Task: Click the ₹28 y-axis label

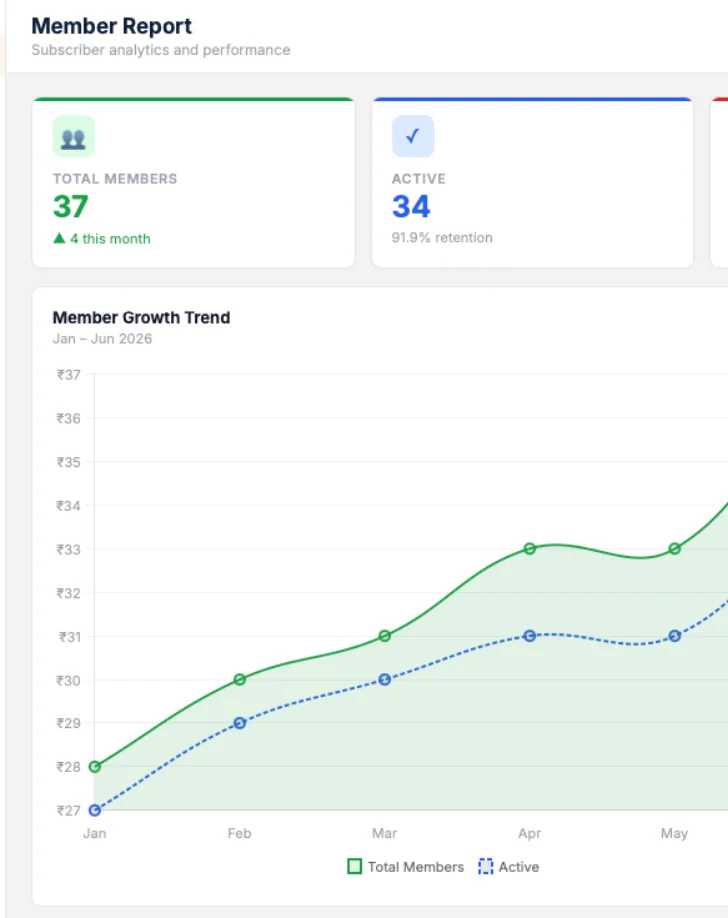Action: tap(69, 767)
